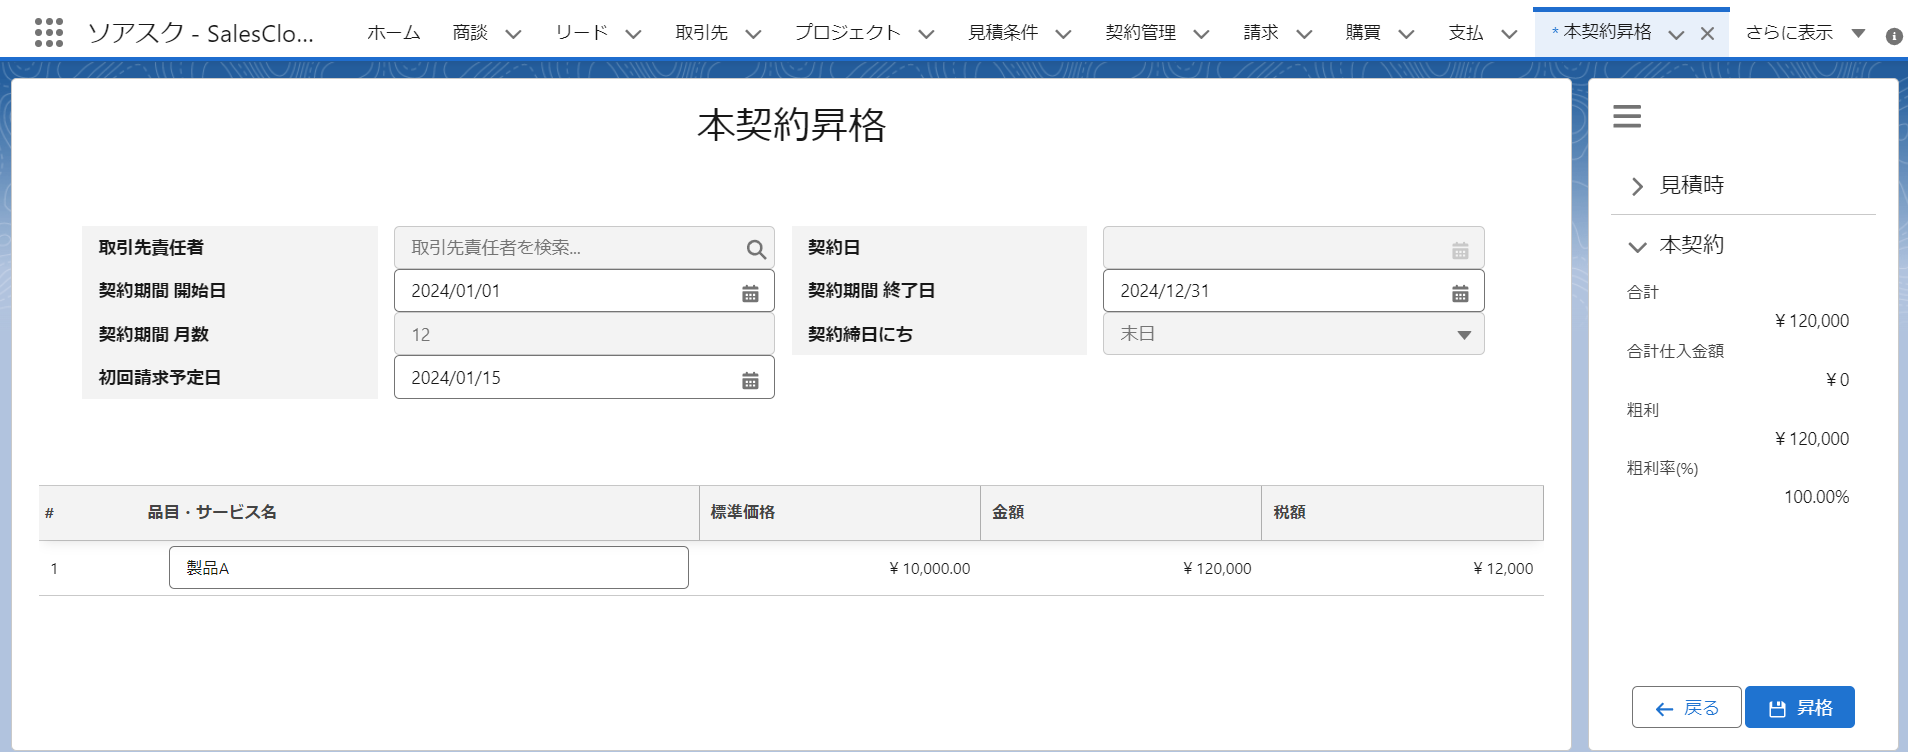Open the App Launcher grid icon
The image size is (1908, 752).
click(x=48, y=33)
